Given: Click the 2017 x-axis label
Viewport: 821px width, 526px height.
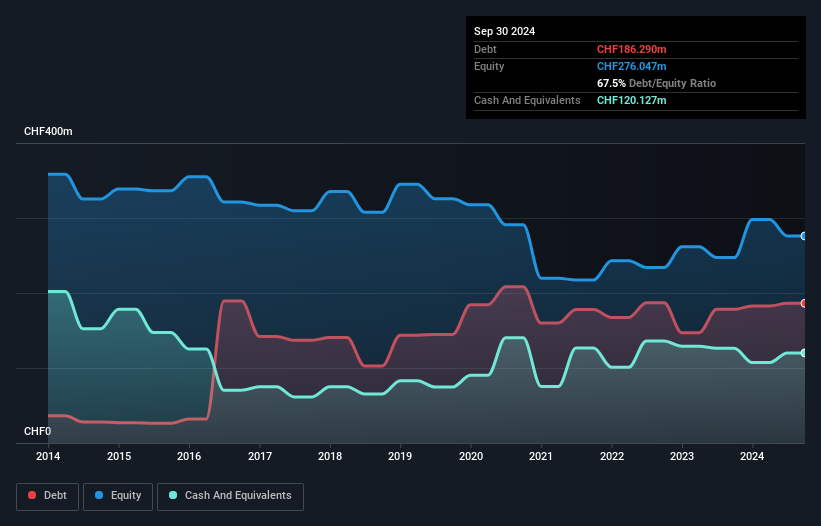Looking at the screenshot, I should pyautogui.click(x=260, y=456).
